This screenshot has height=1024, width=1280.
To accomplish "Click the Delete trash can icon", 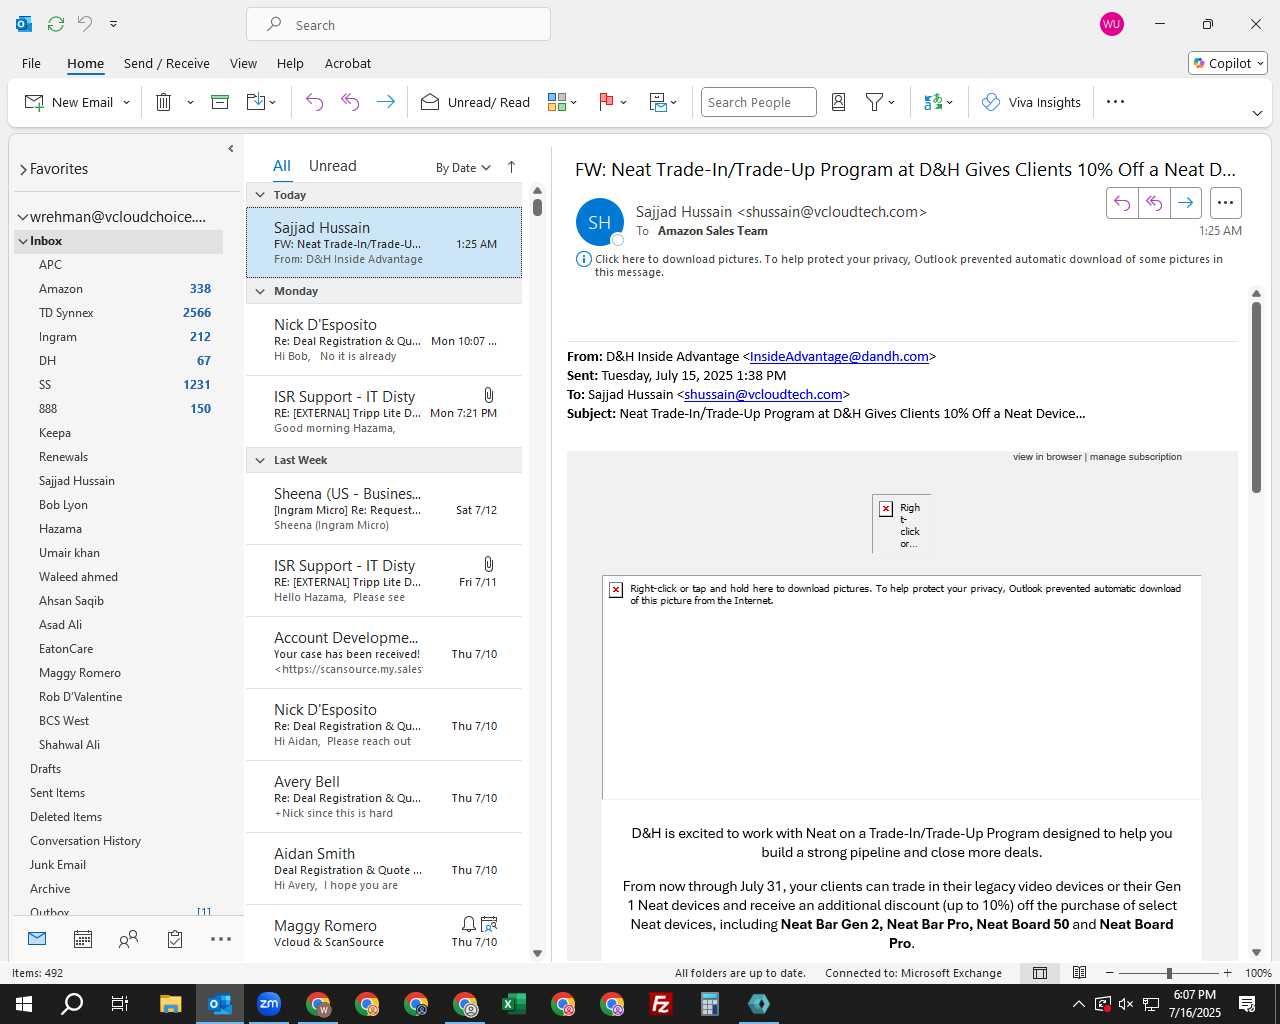I will 164,102.
